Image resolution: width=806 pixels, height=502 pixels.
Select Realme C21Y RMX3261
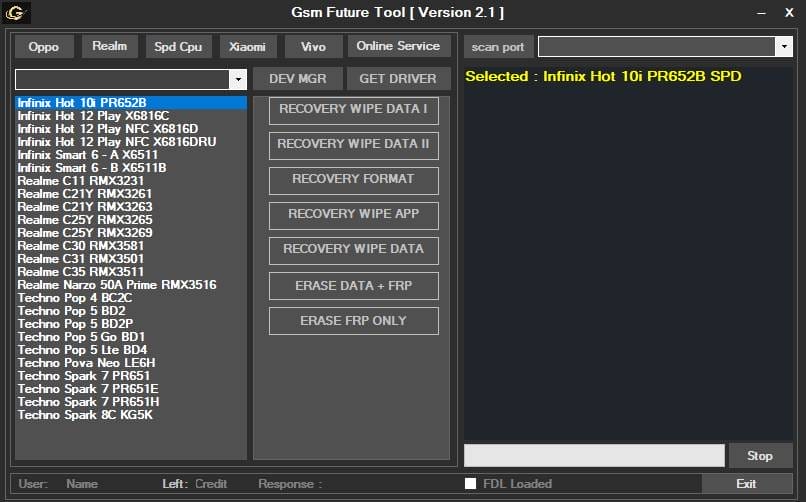tap(131, 194)
